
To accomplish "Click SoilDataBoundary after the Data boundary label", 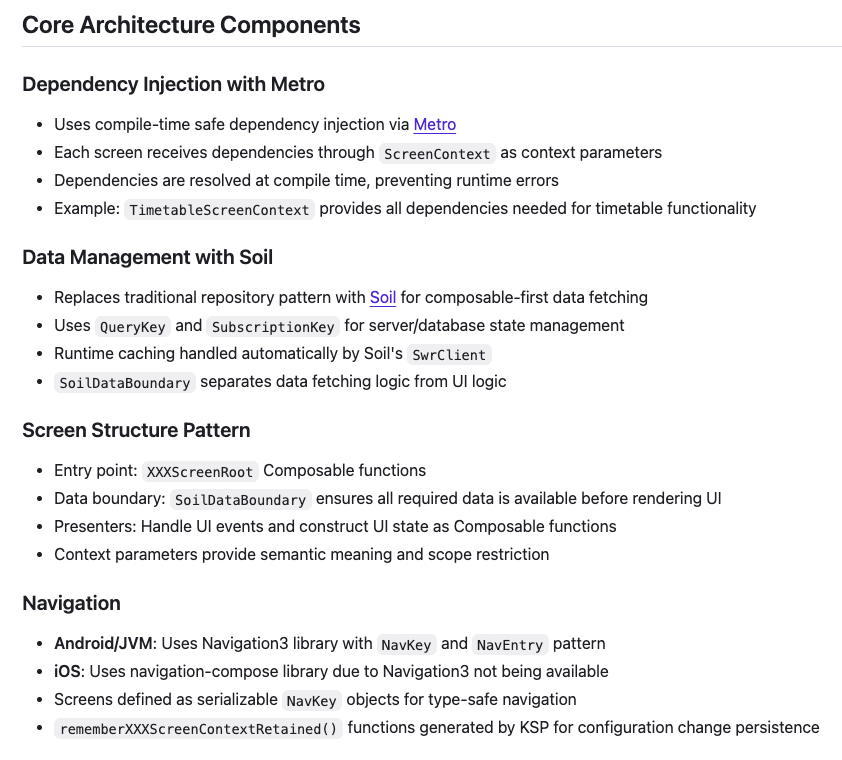I will coord(240,499).
